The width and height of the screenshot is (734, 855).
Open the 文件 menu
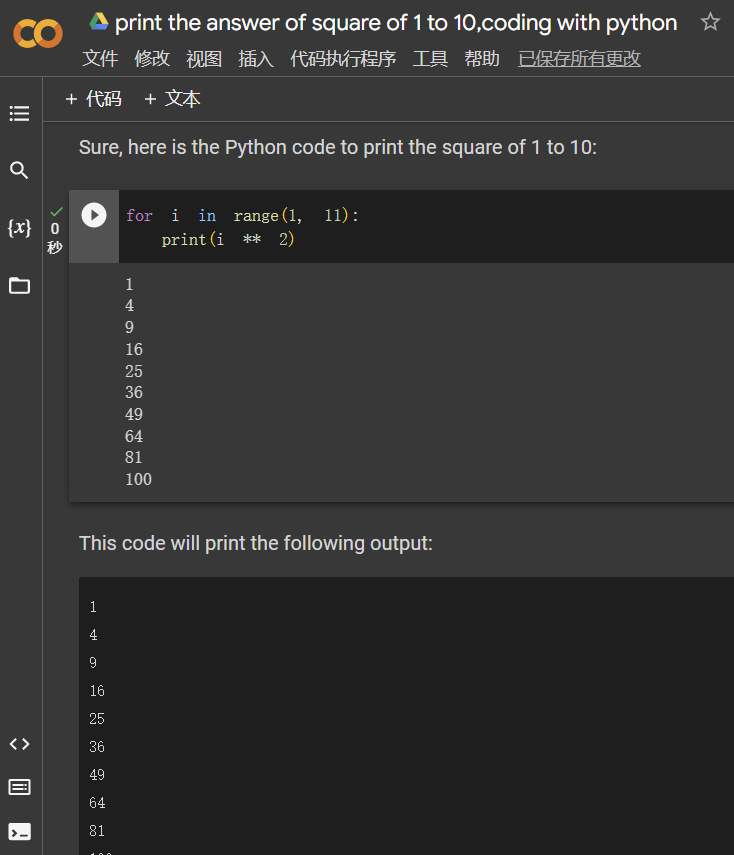tap(100, 58)
